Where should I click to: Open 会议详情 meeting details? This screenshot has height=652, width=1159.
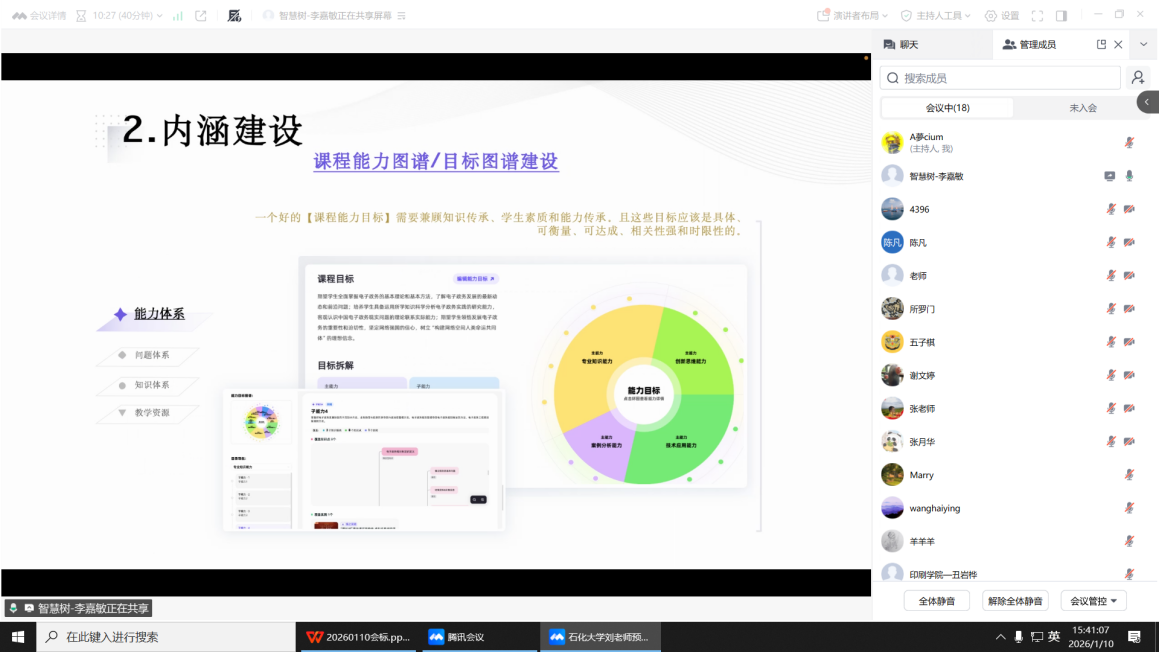tap(39, 16)
